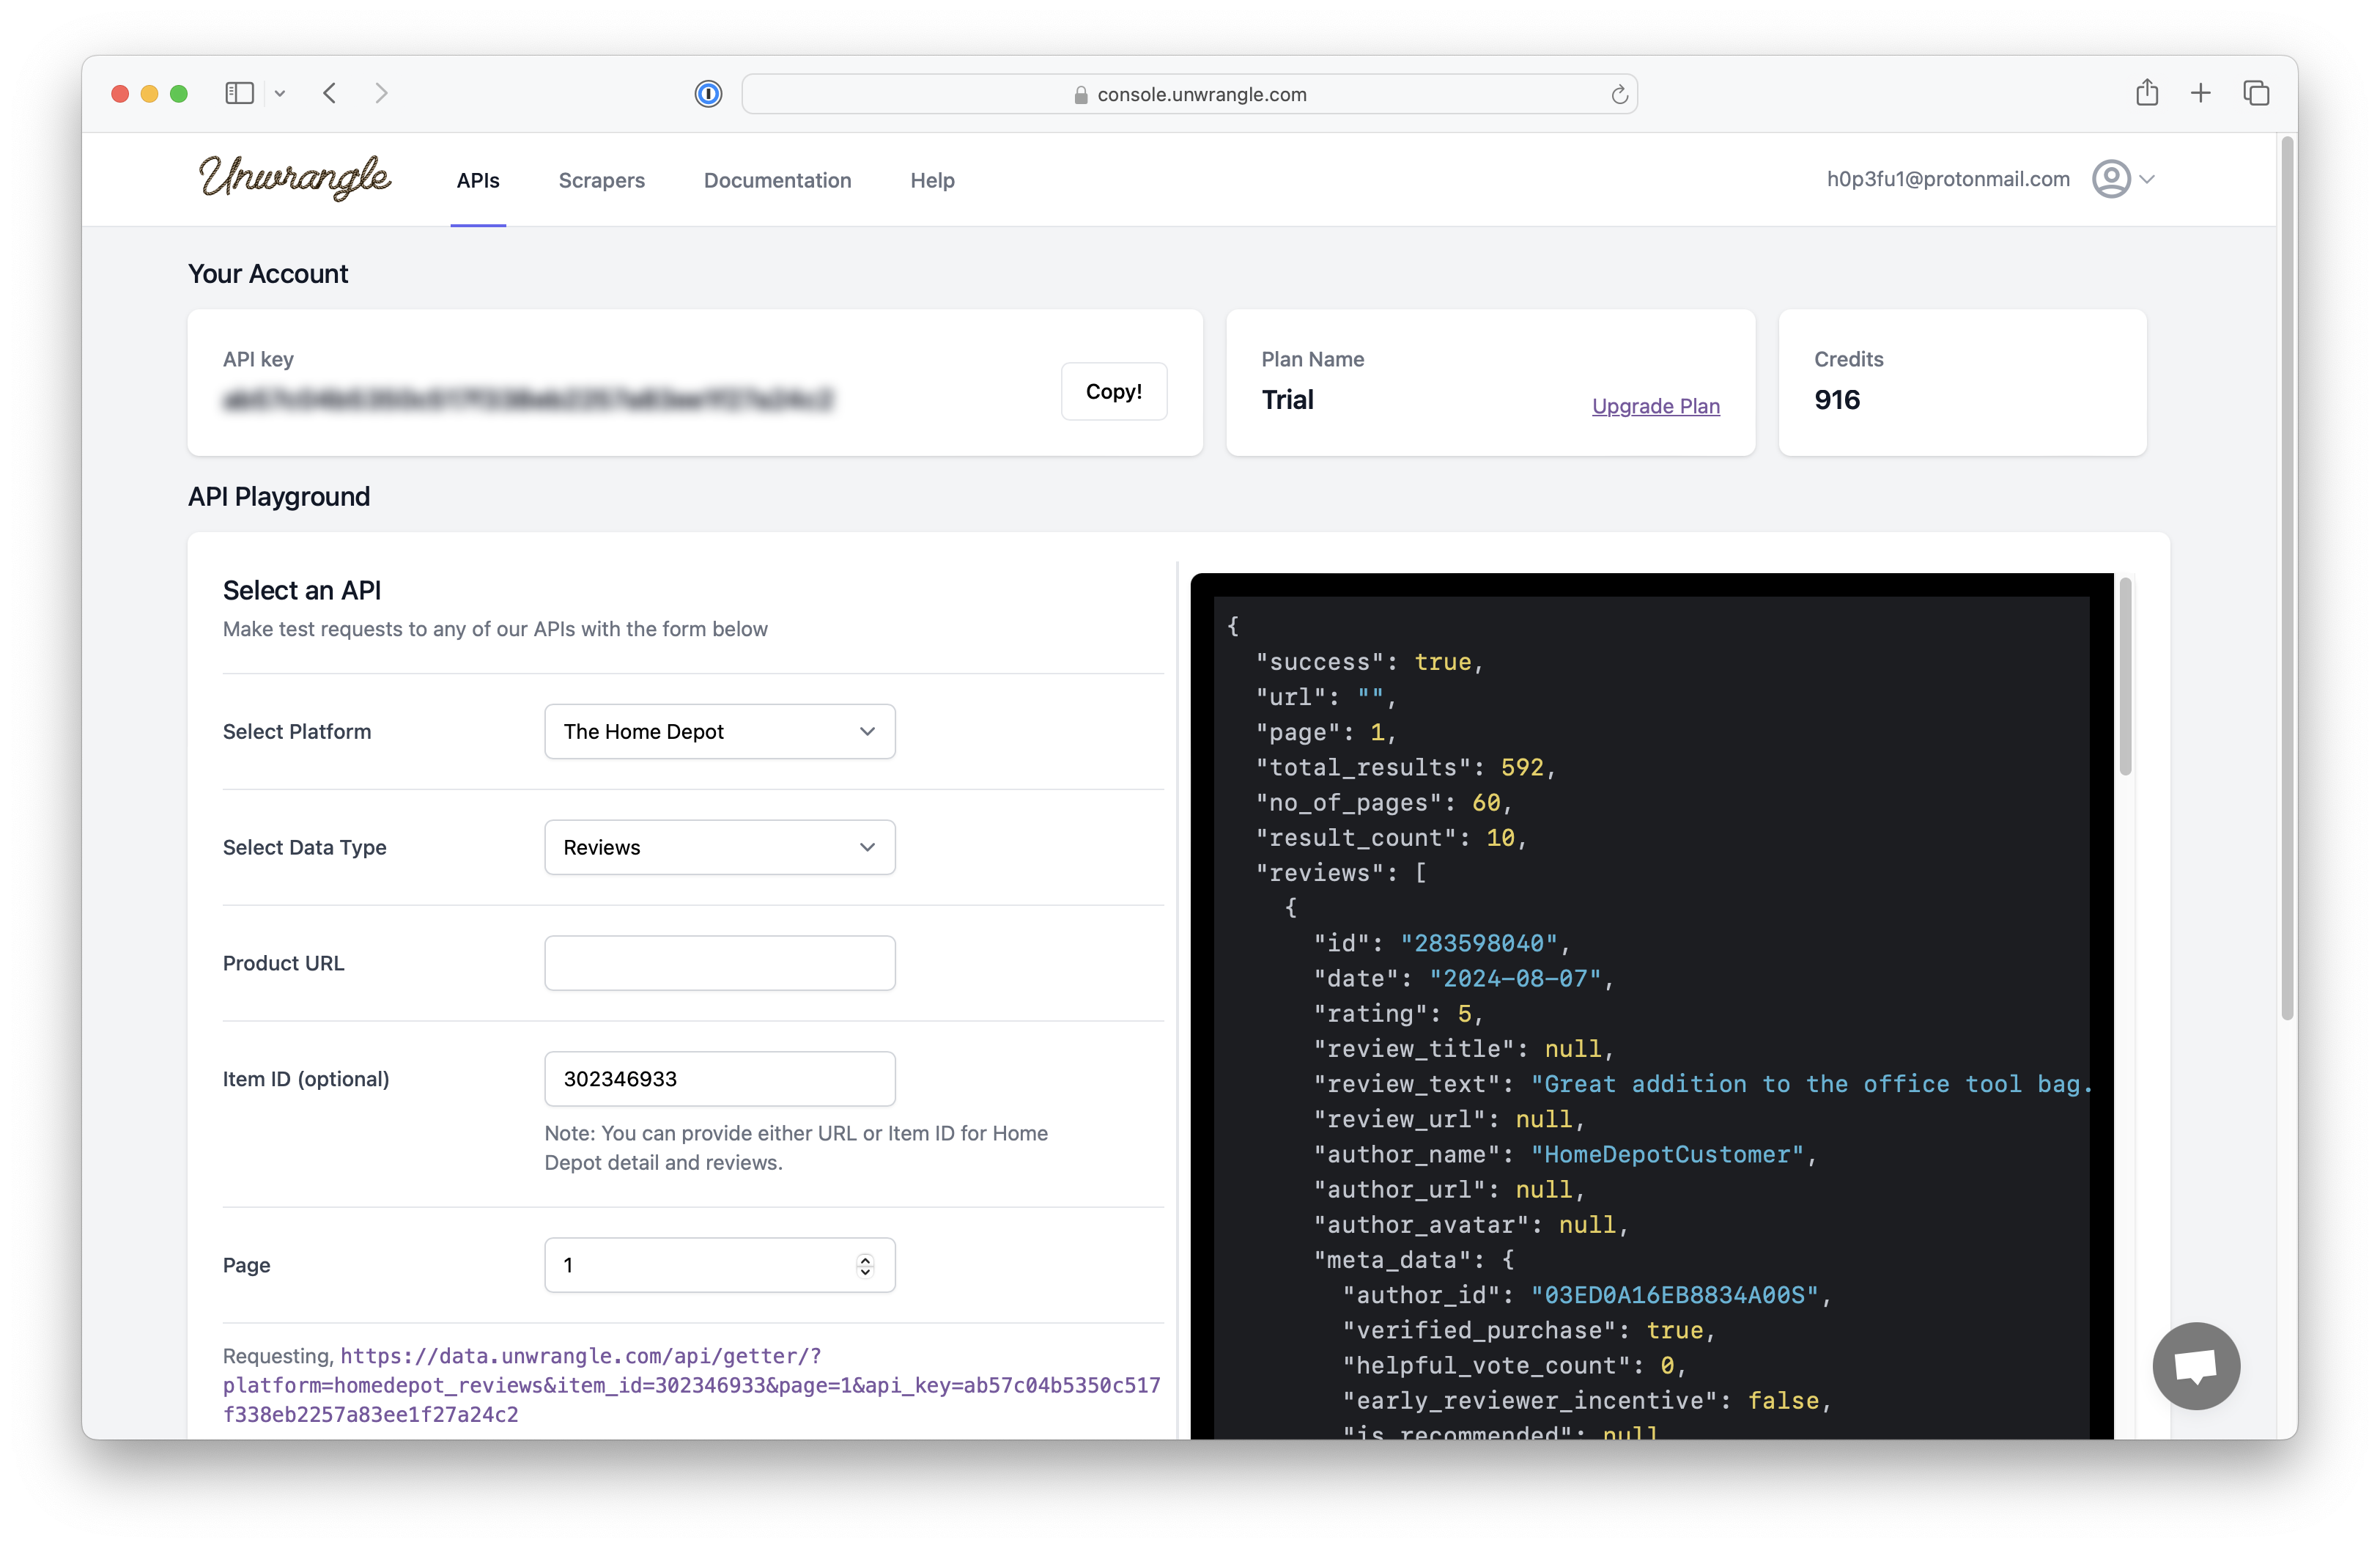The image size is (2380, 1548).
Task: Show the tab overview icon
Action: click(2256, 93)
